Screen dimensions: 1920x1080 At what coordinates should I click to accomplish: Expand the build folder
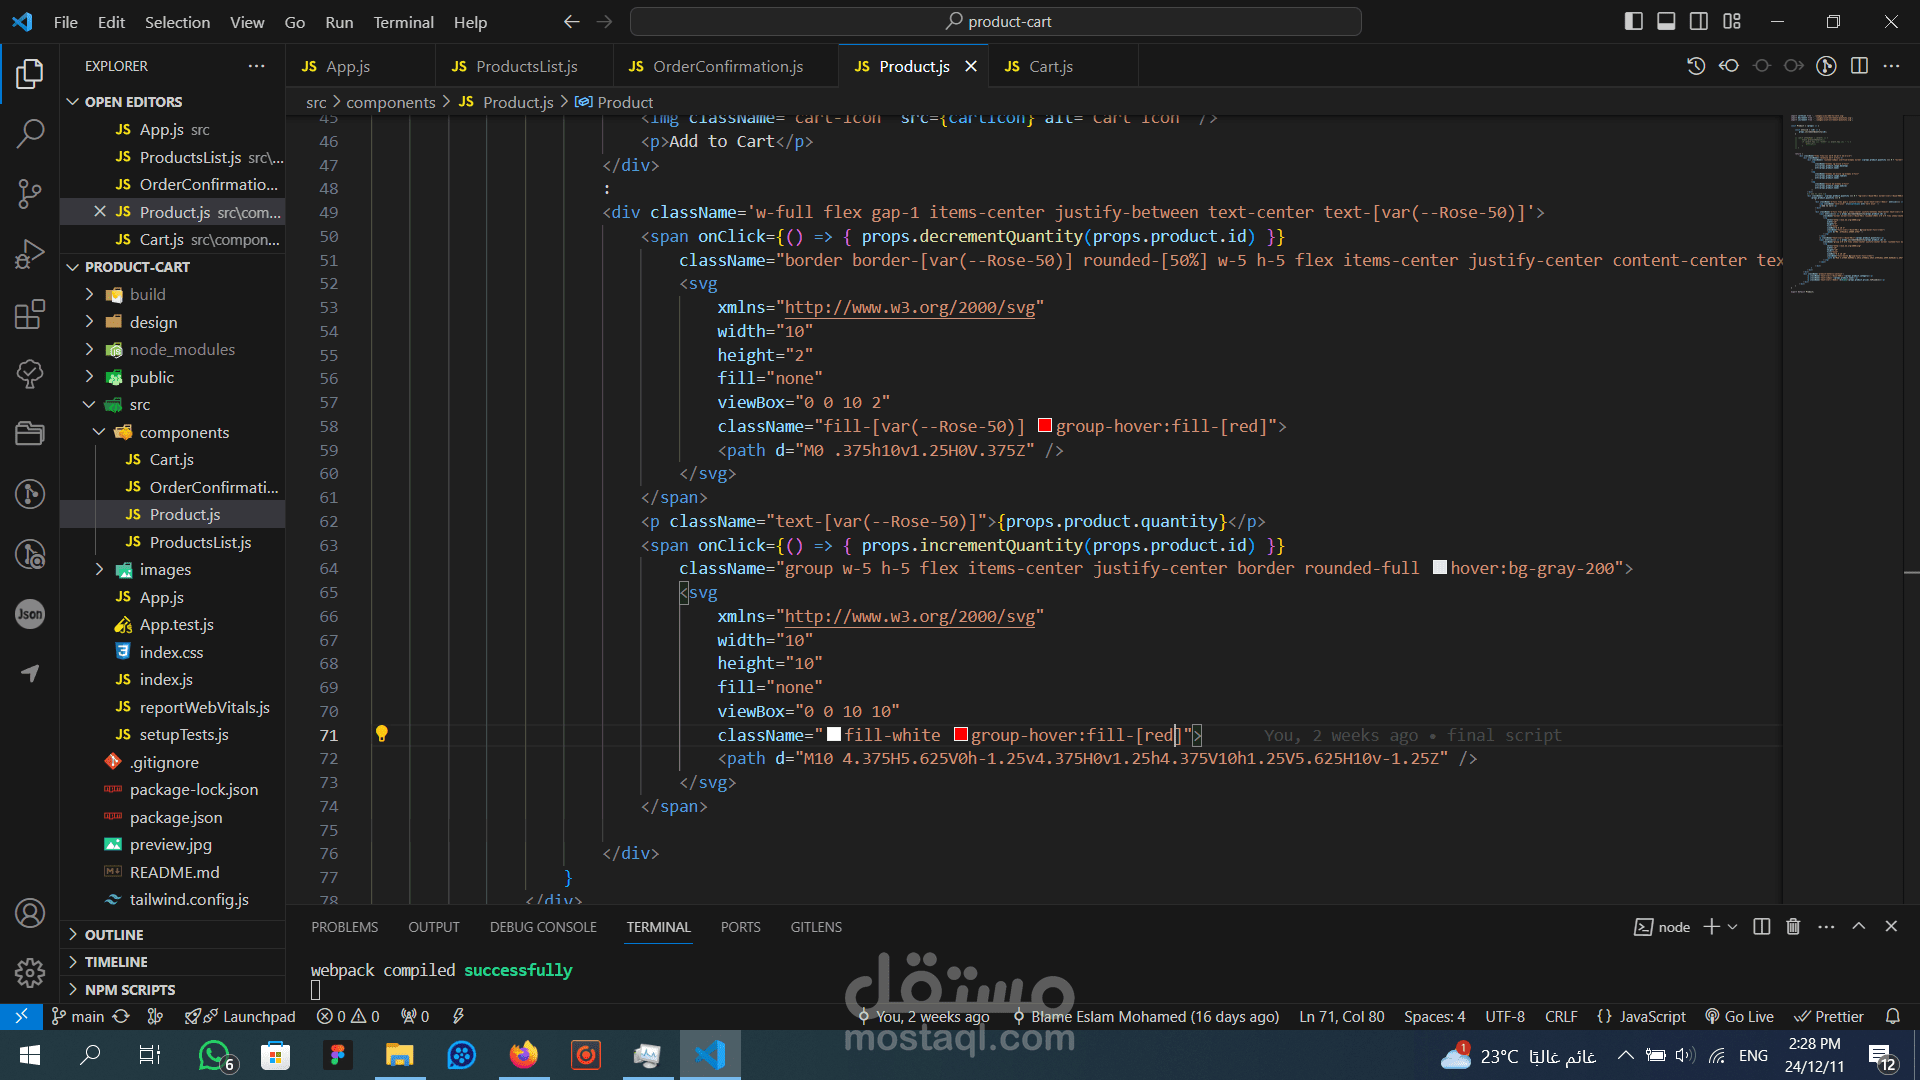[x=147, y=294]
